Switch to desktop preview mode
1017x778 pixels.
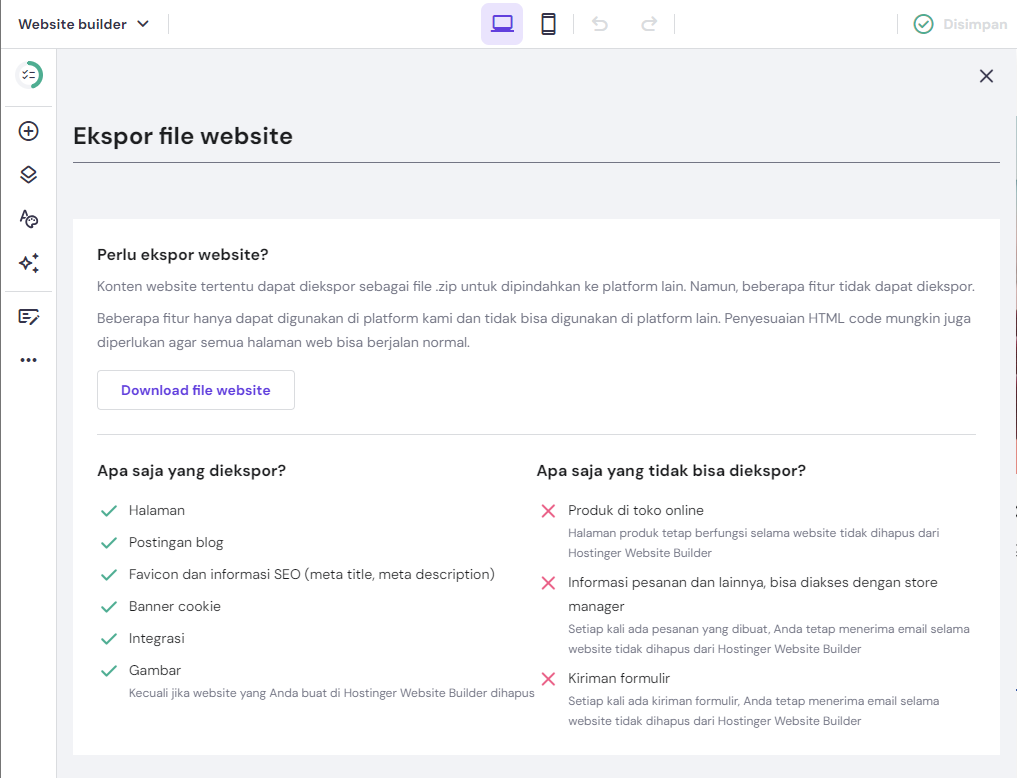point(502,22)
